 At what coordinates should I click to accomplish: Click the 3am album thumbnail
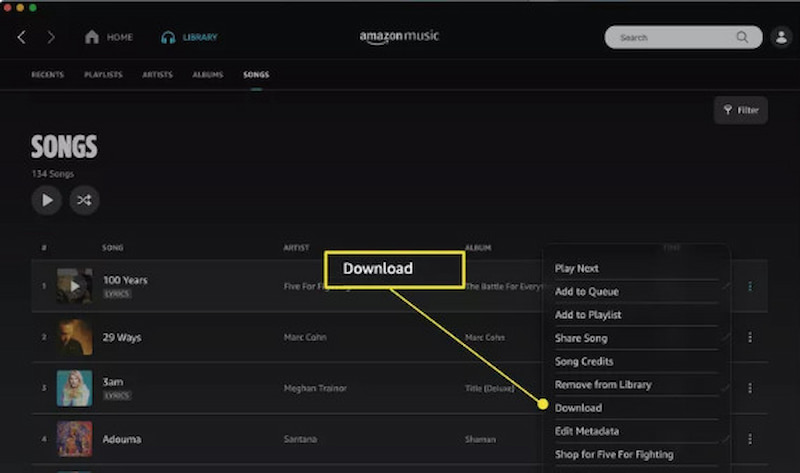click(74, 388)
